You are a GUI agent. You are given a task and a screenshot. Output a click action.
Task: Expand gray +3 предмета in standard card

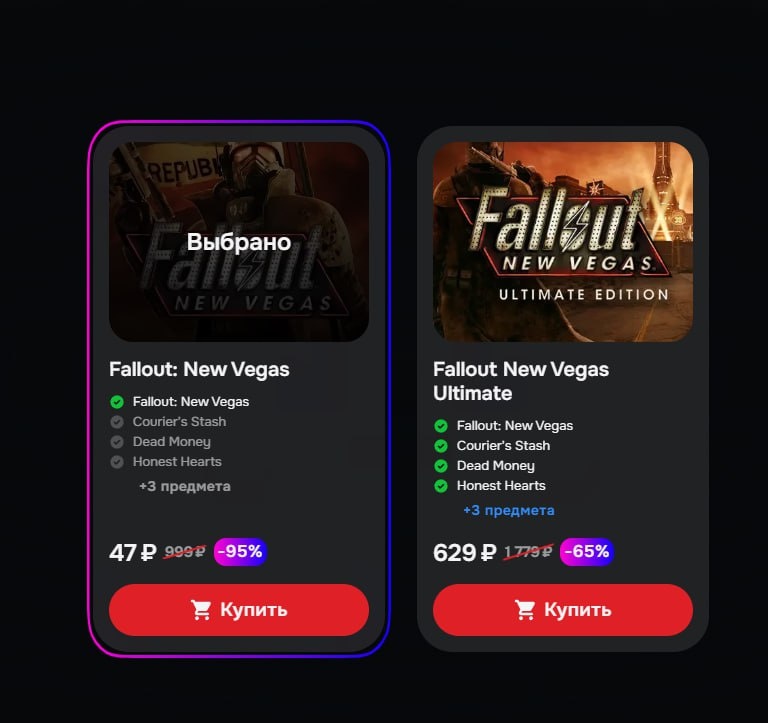pos(185,486)
